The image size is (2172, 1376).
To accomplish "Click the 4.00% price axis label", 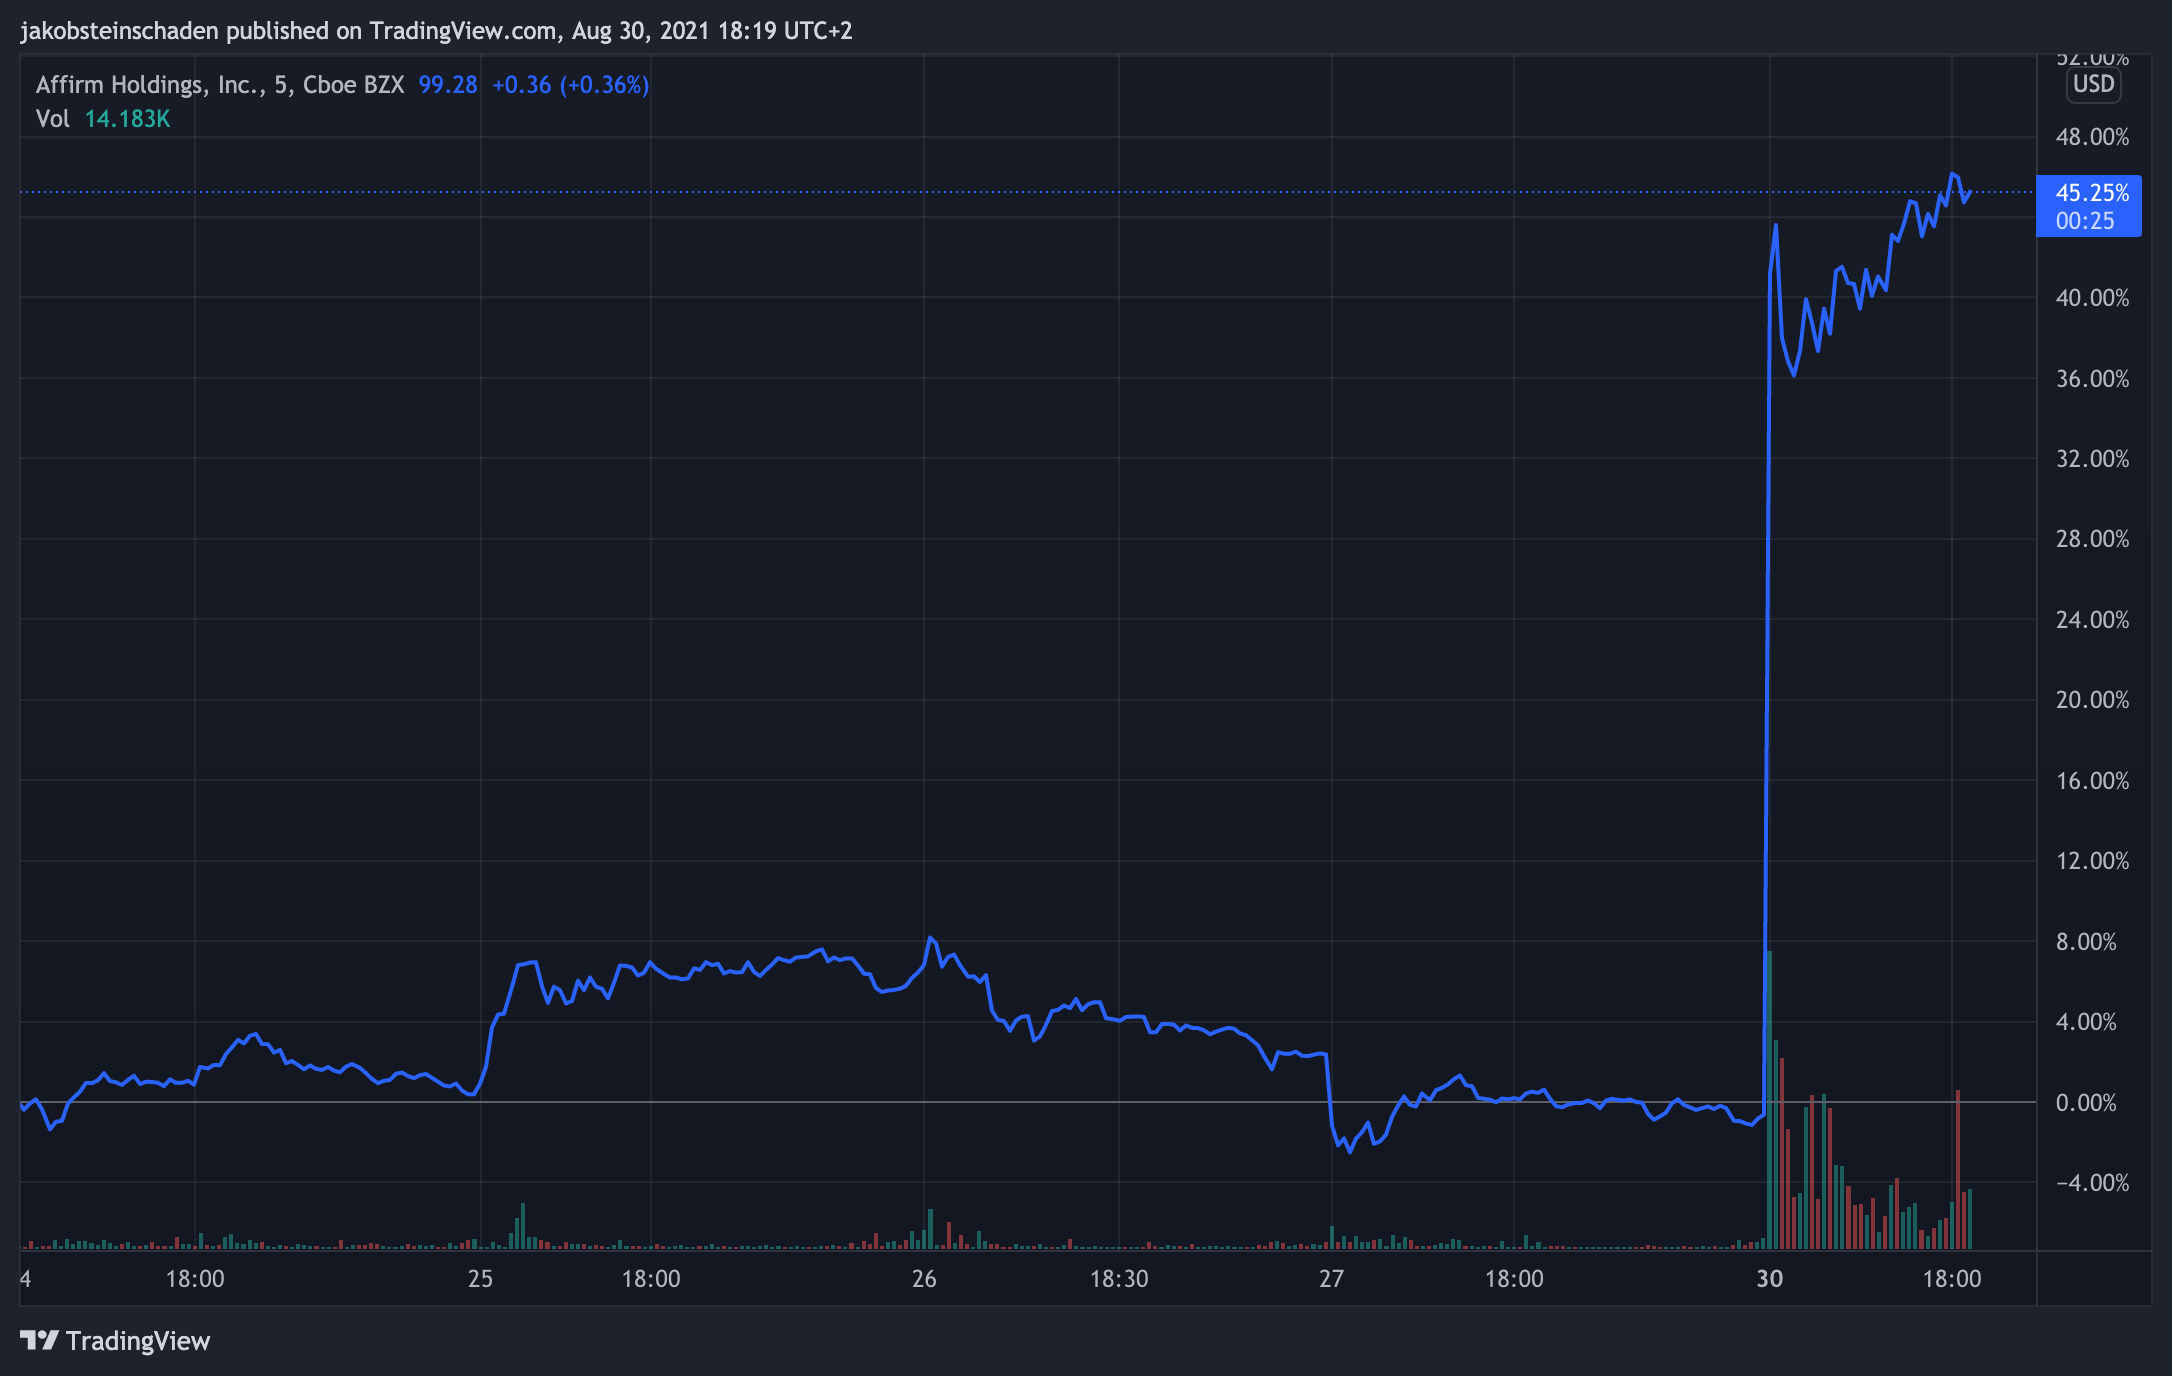I will coord(2086,1022).
